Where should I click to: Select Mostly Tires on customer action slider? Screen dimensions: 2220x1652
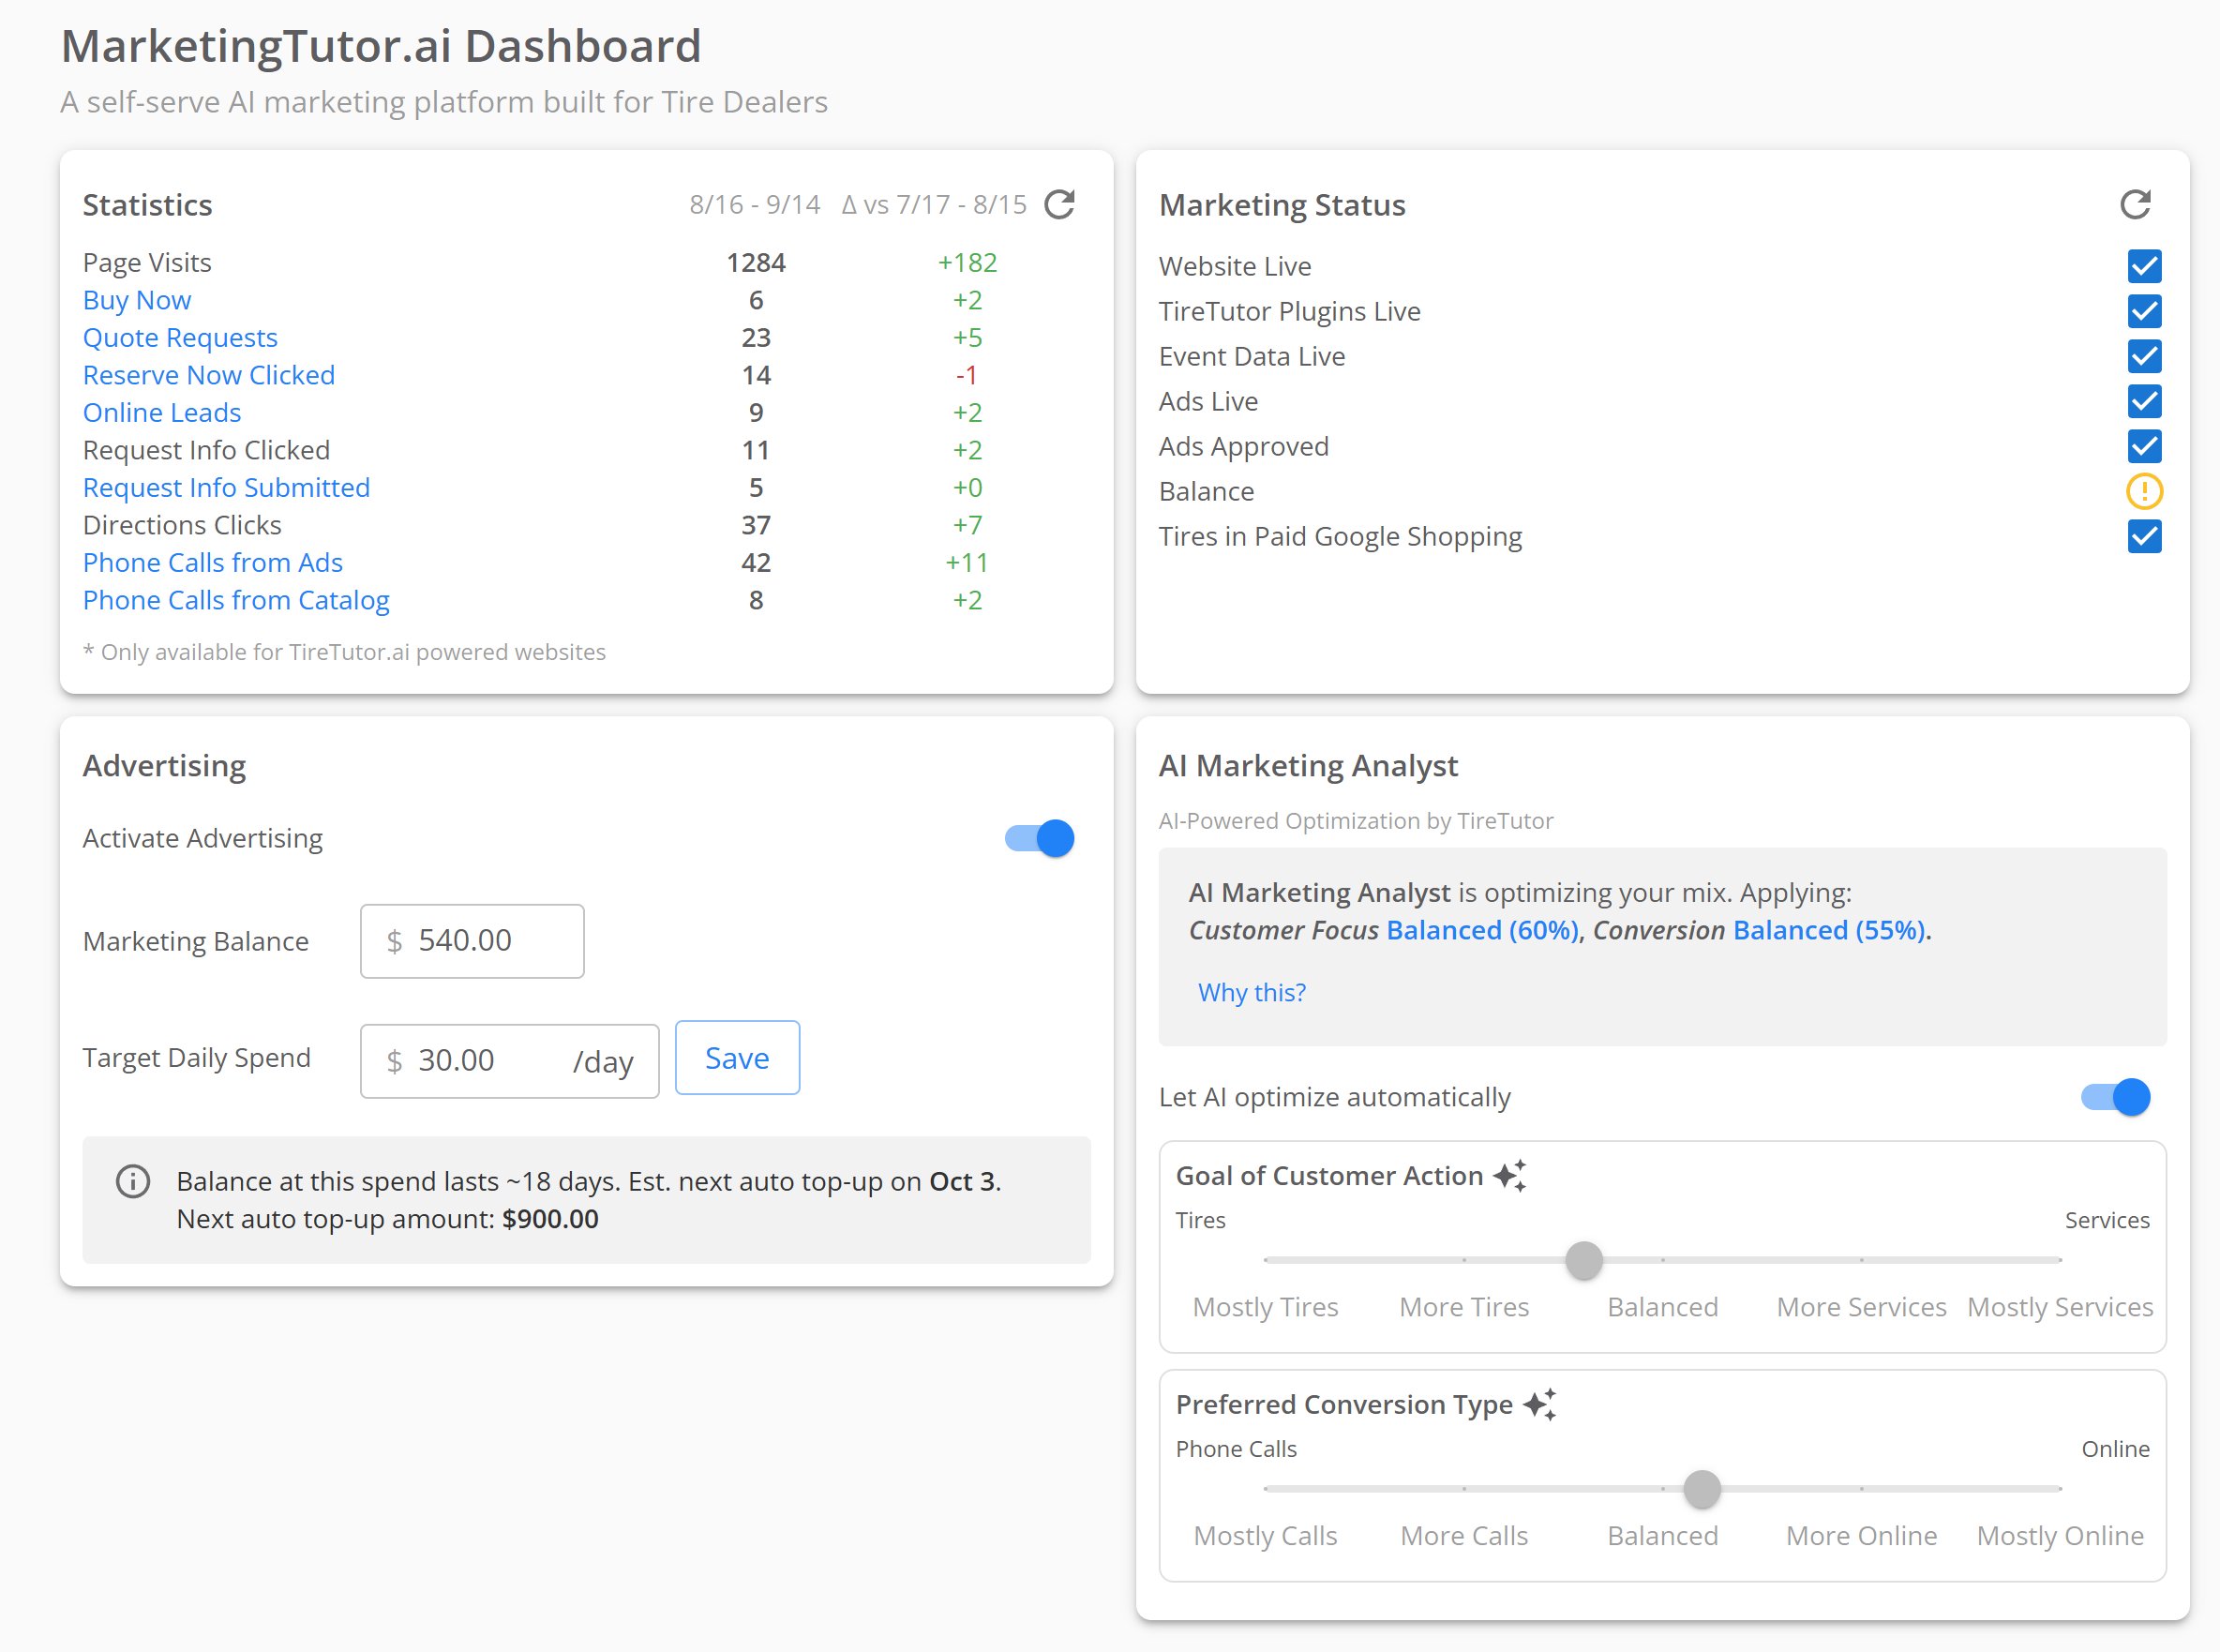(x=1265, y=1307)
